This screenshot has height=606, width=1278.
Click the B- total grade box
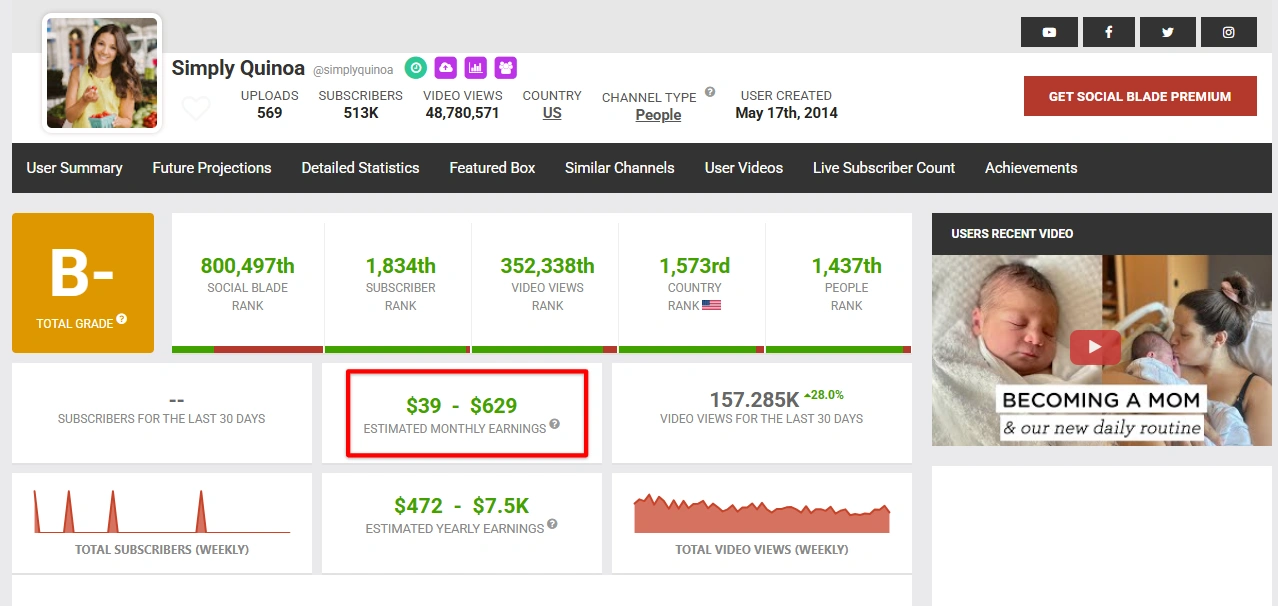[x=83, y=283]
